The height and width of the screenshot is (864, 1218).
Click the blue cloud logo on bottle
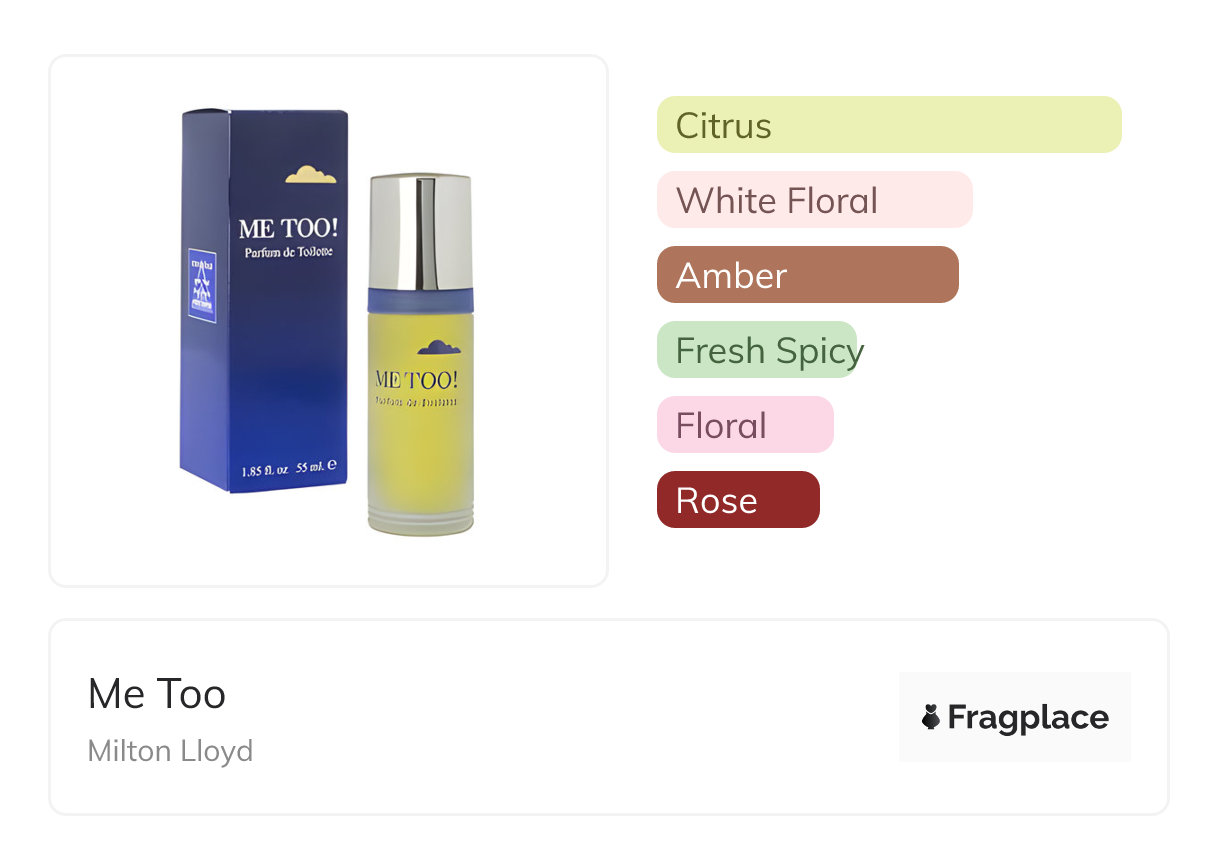click(x=439, y=348)
